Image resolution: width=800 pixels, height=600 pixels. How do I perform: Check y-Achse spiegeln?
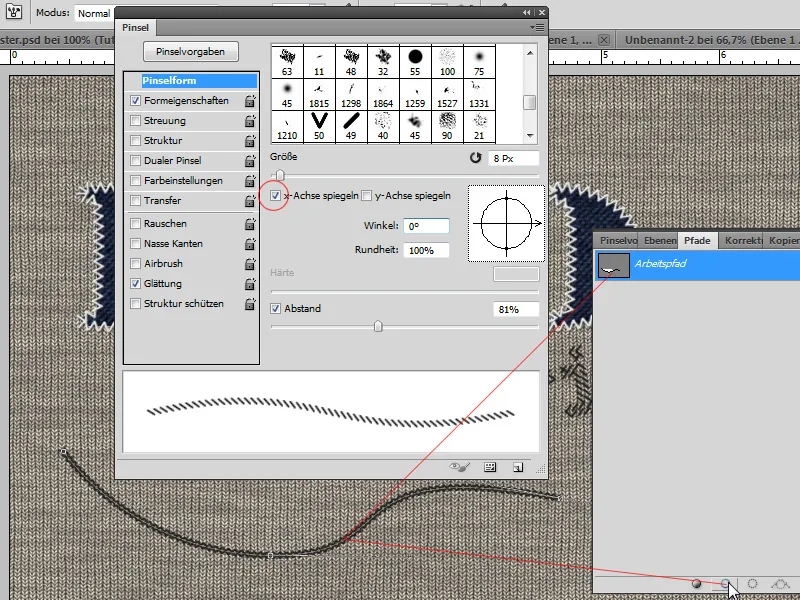[366, 195]
